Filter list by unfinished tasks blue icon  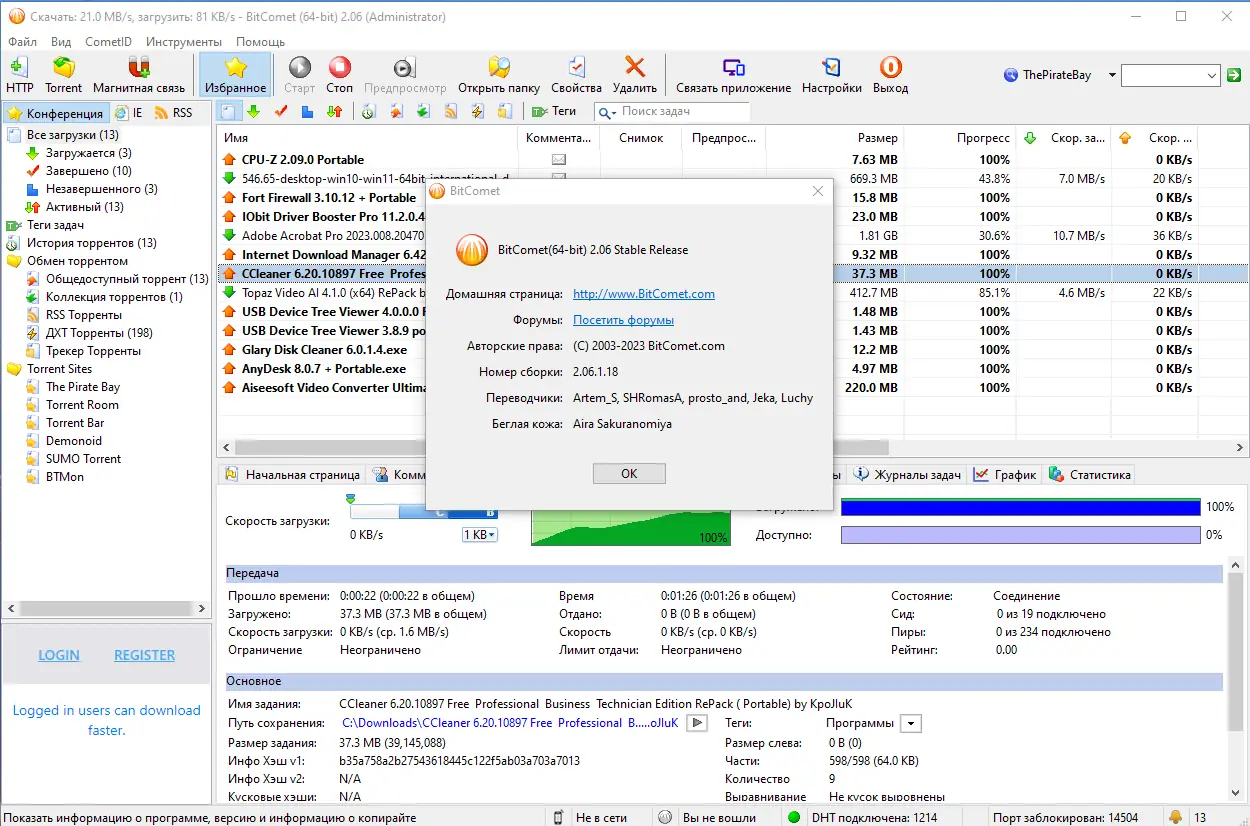point(308,111)
